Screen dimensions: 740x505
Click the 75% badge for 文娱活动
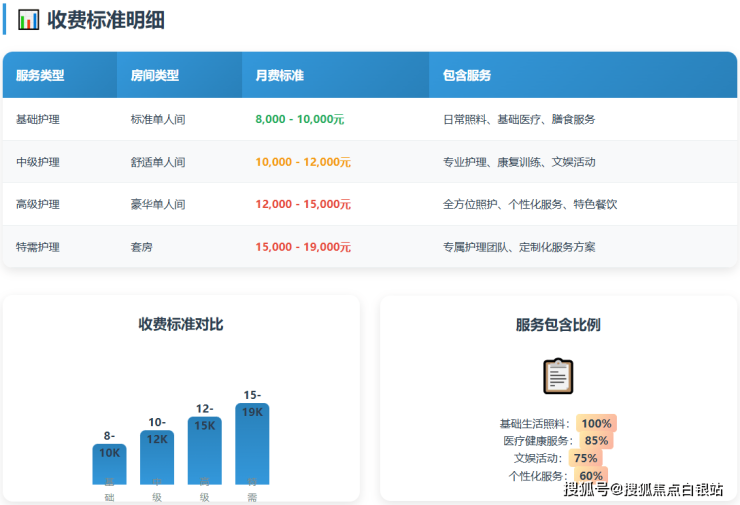[585, 458]
